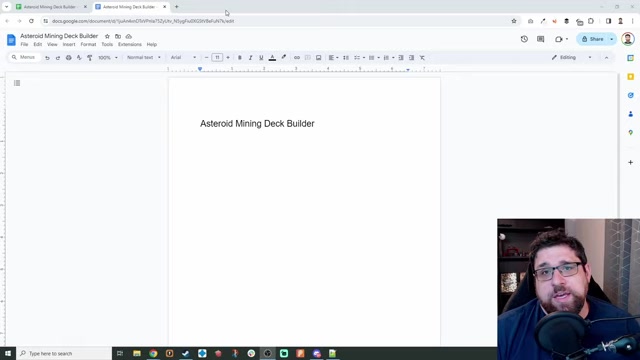Undo the last action
Image resolution: width=640 pixels, height=360 pixels.
(x=47, y=58)
